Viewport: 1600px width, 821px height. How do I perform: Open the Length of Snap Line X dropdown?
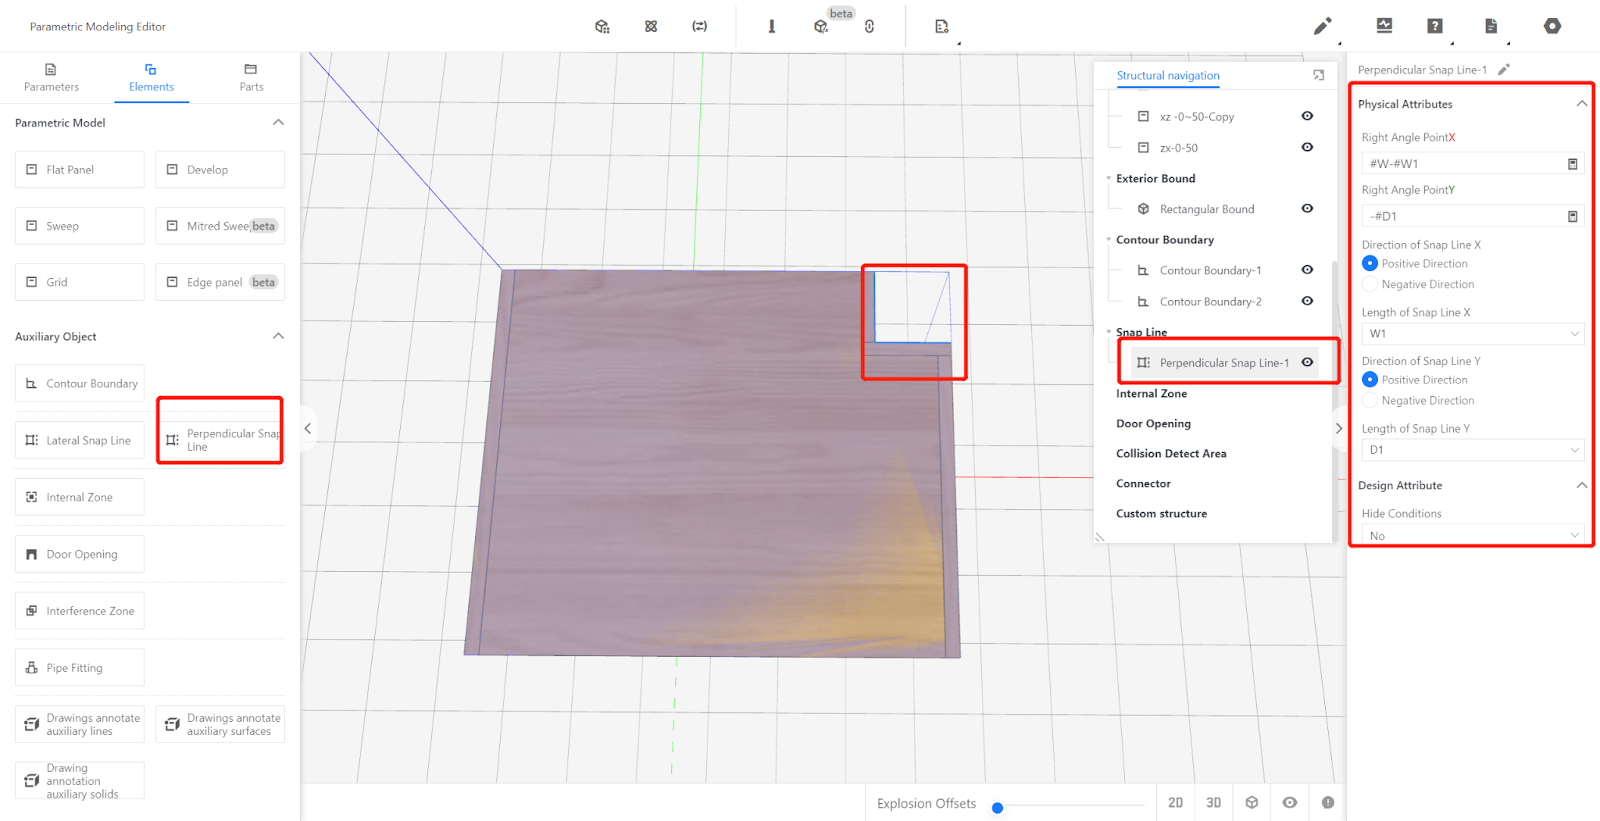[x=1472, y=334]
